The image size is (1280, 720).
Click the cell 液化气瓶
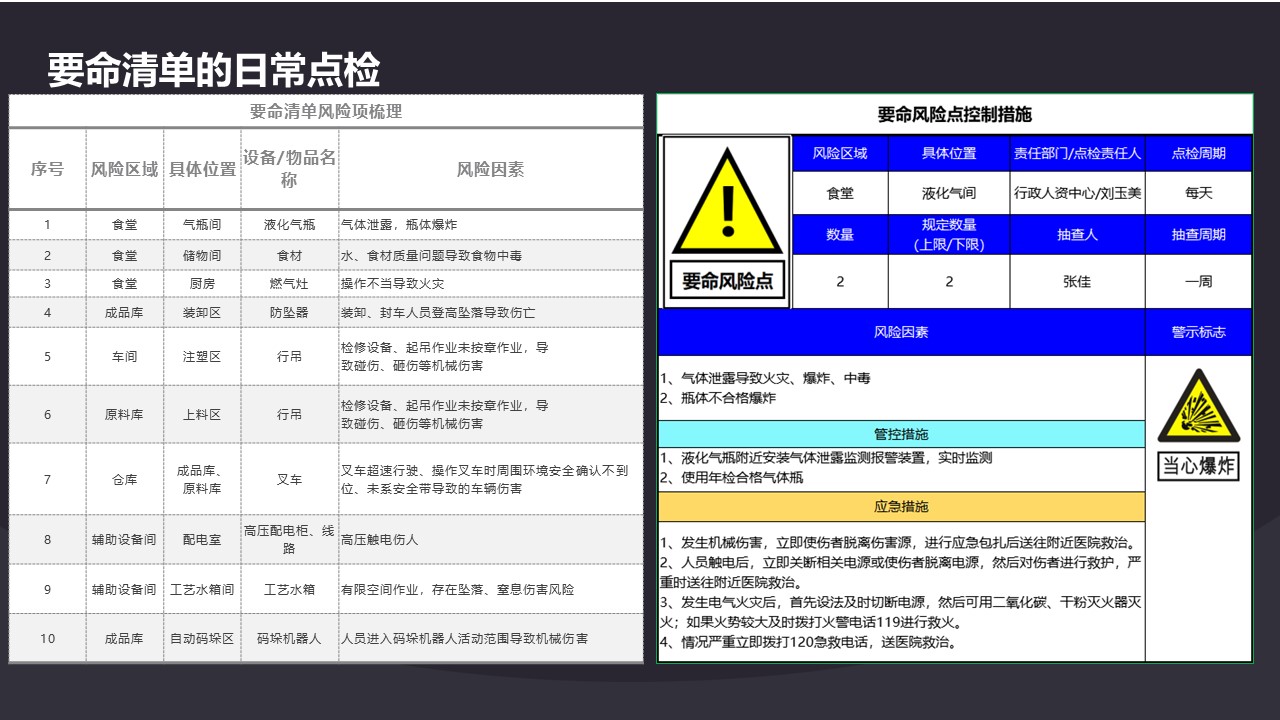point(289,225)
